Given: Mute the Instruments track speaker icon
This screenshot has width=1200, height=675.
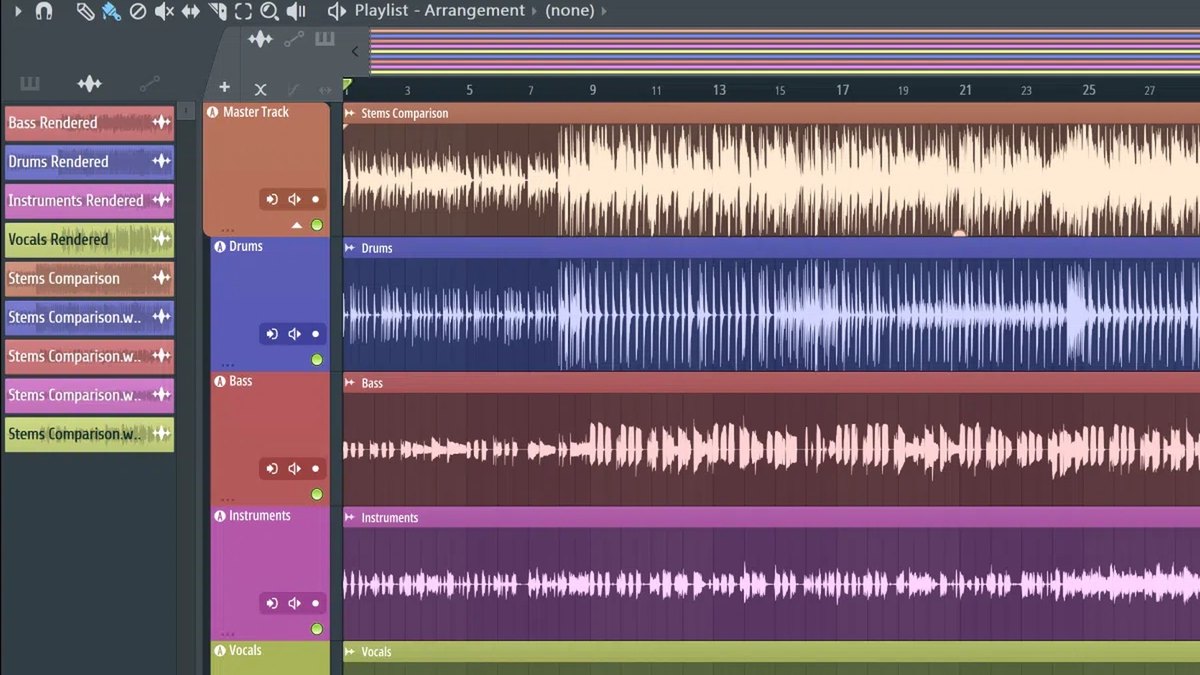Looking at the screenshot, I should [294, 604].
